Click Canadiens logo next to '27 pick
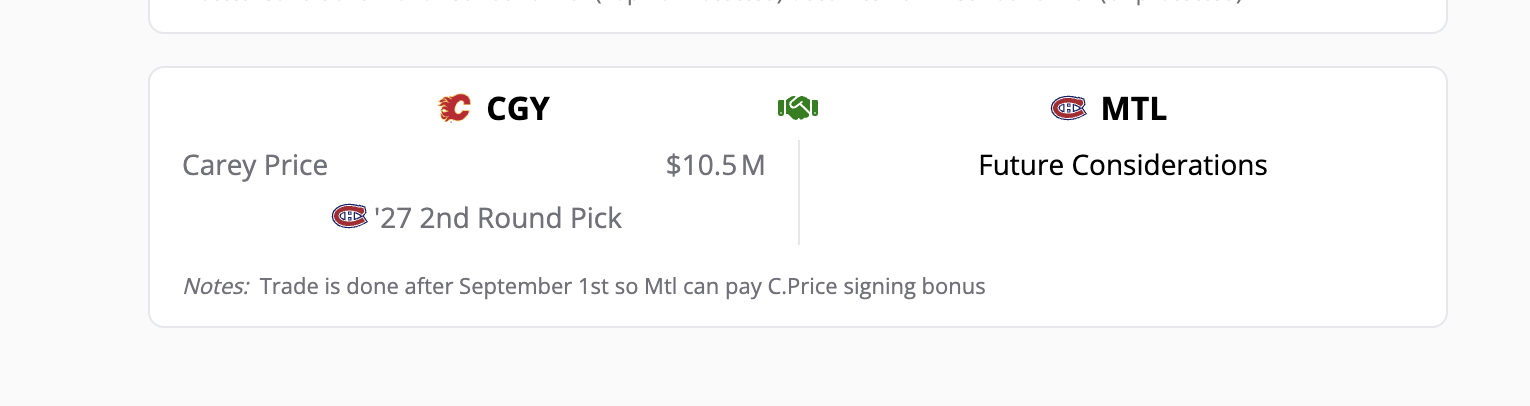The height and width of the screenshot is (406, 1530). pyautogui.click(x=349, y=216)
